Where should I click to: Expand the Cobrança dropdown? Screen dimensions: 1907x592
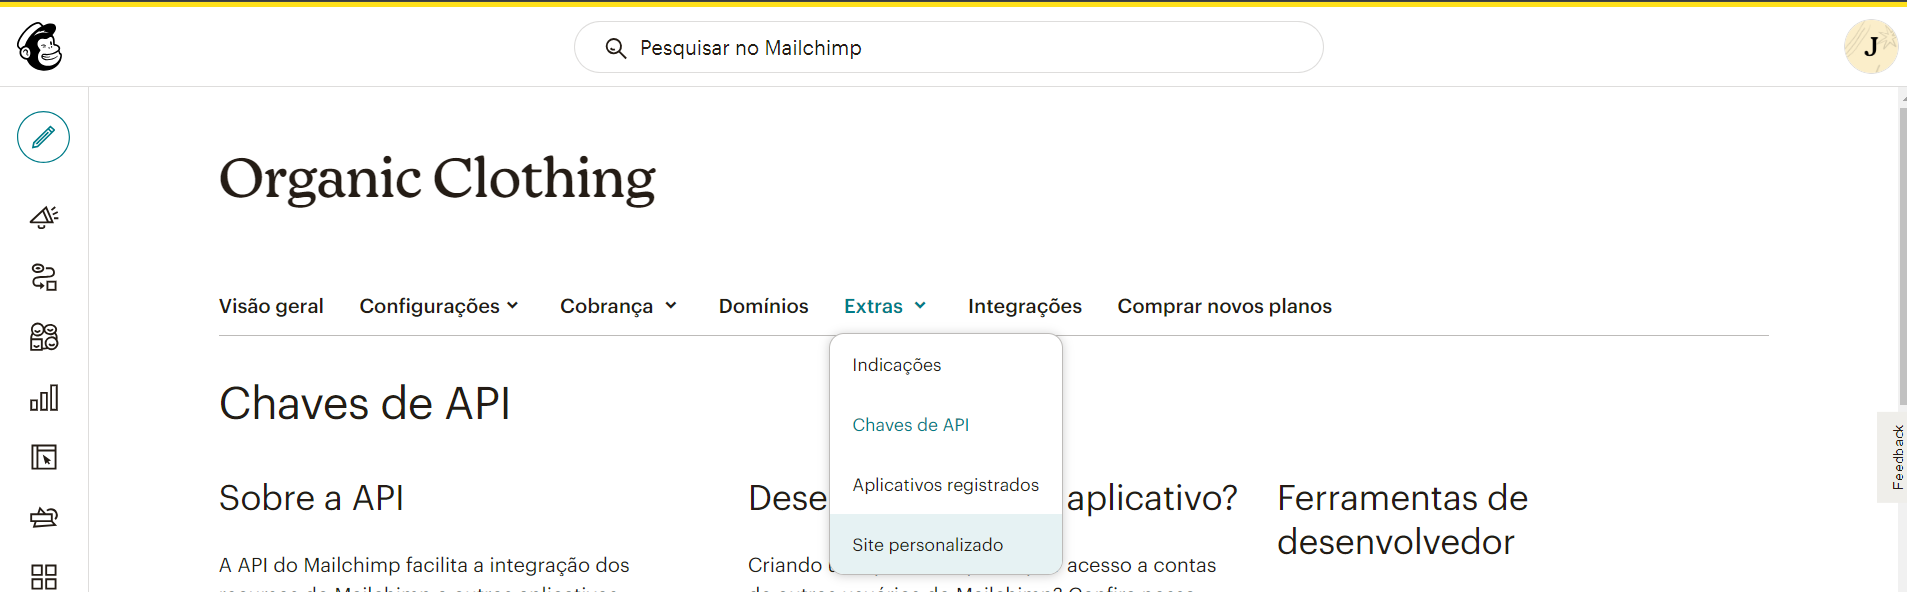[x=618, y=306]
